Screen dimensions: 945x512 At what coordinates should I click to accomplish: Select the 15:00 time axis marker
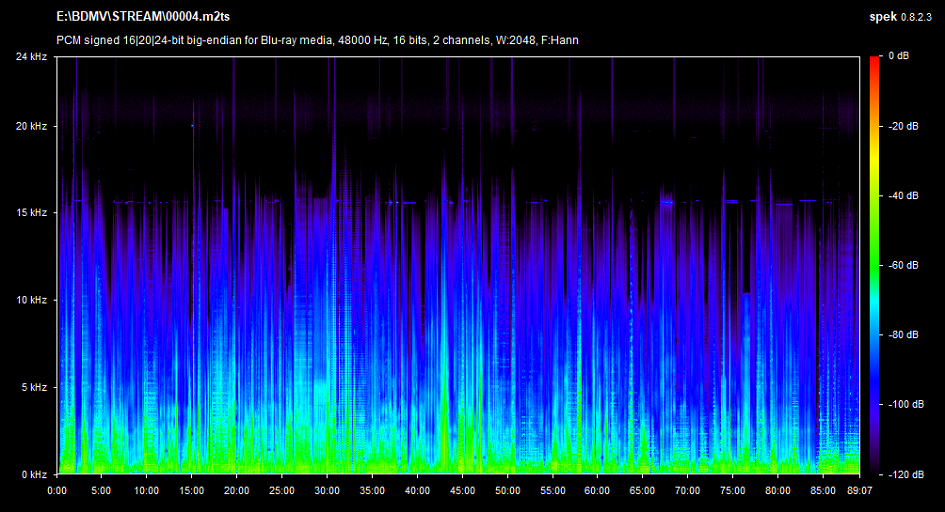pos(192,491)
